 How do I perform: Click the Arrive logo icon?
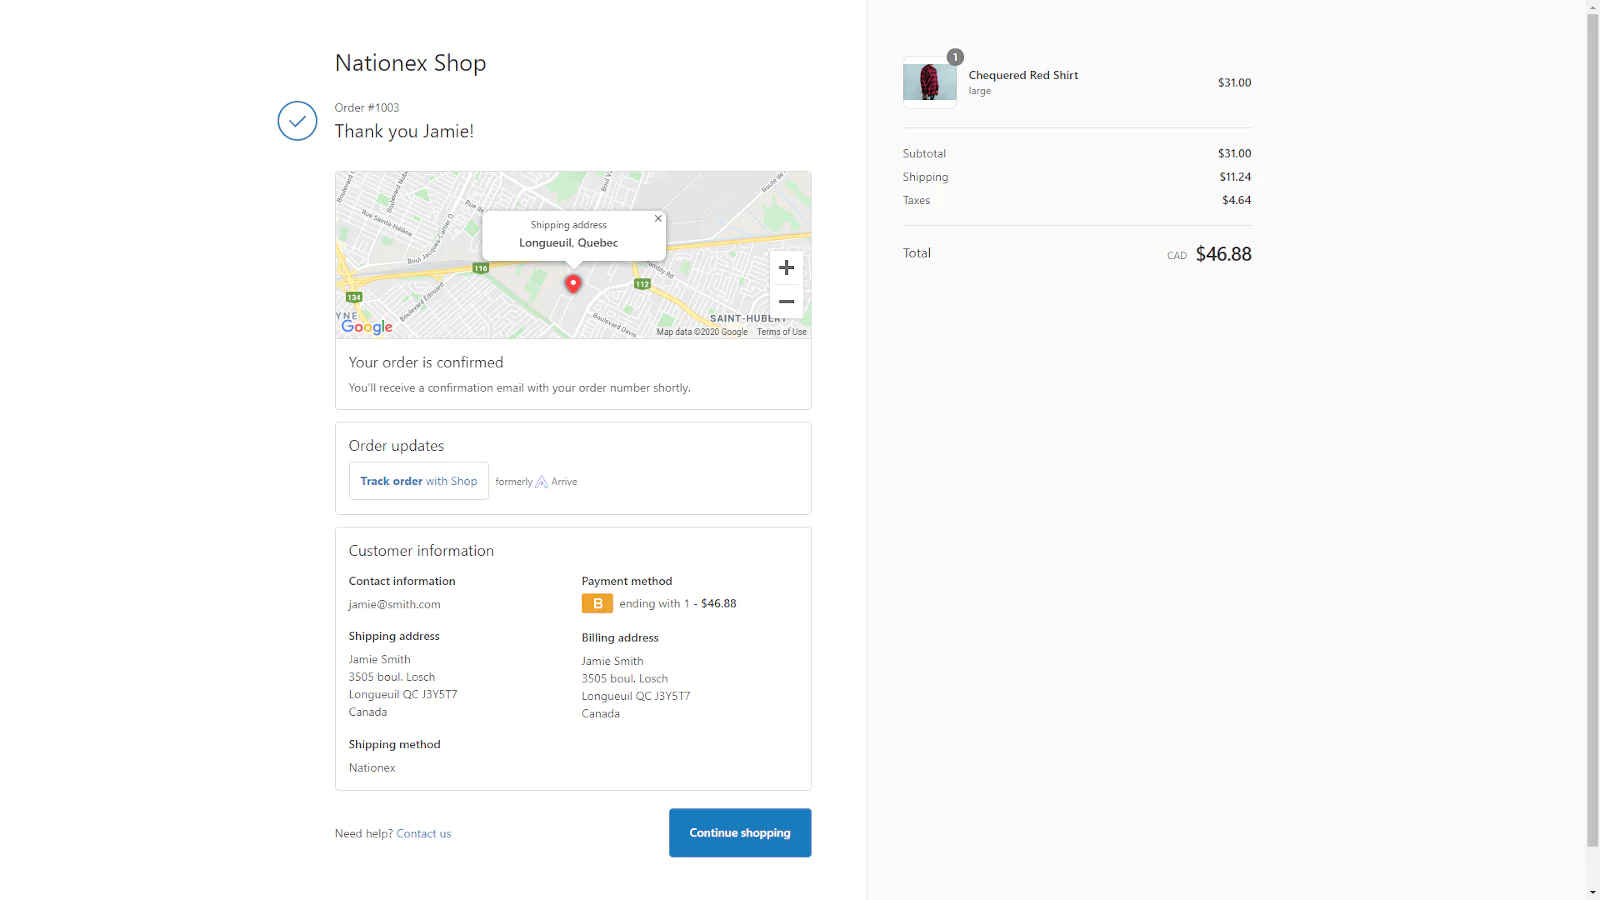pos(542,482)
